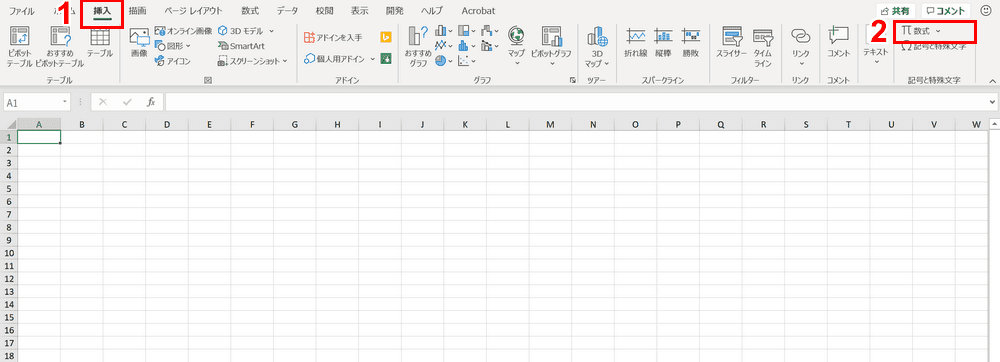Insert online pictures (オンライン画像)
This screenshot has height=362, width=1000.
(x=183, y=31)
